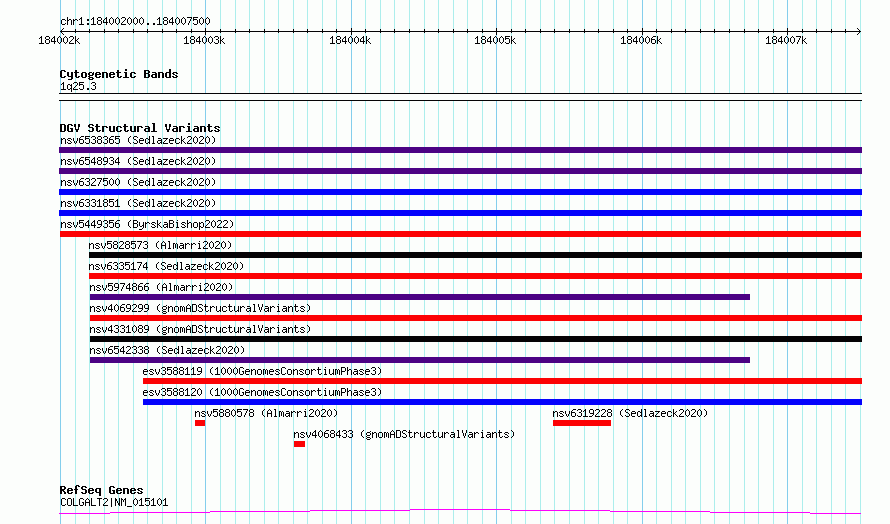Image resolution: width=890 pixels, height=524 pixels.
Task: Select the red bar under nsv6319228
Action: 582,423
